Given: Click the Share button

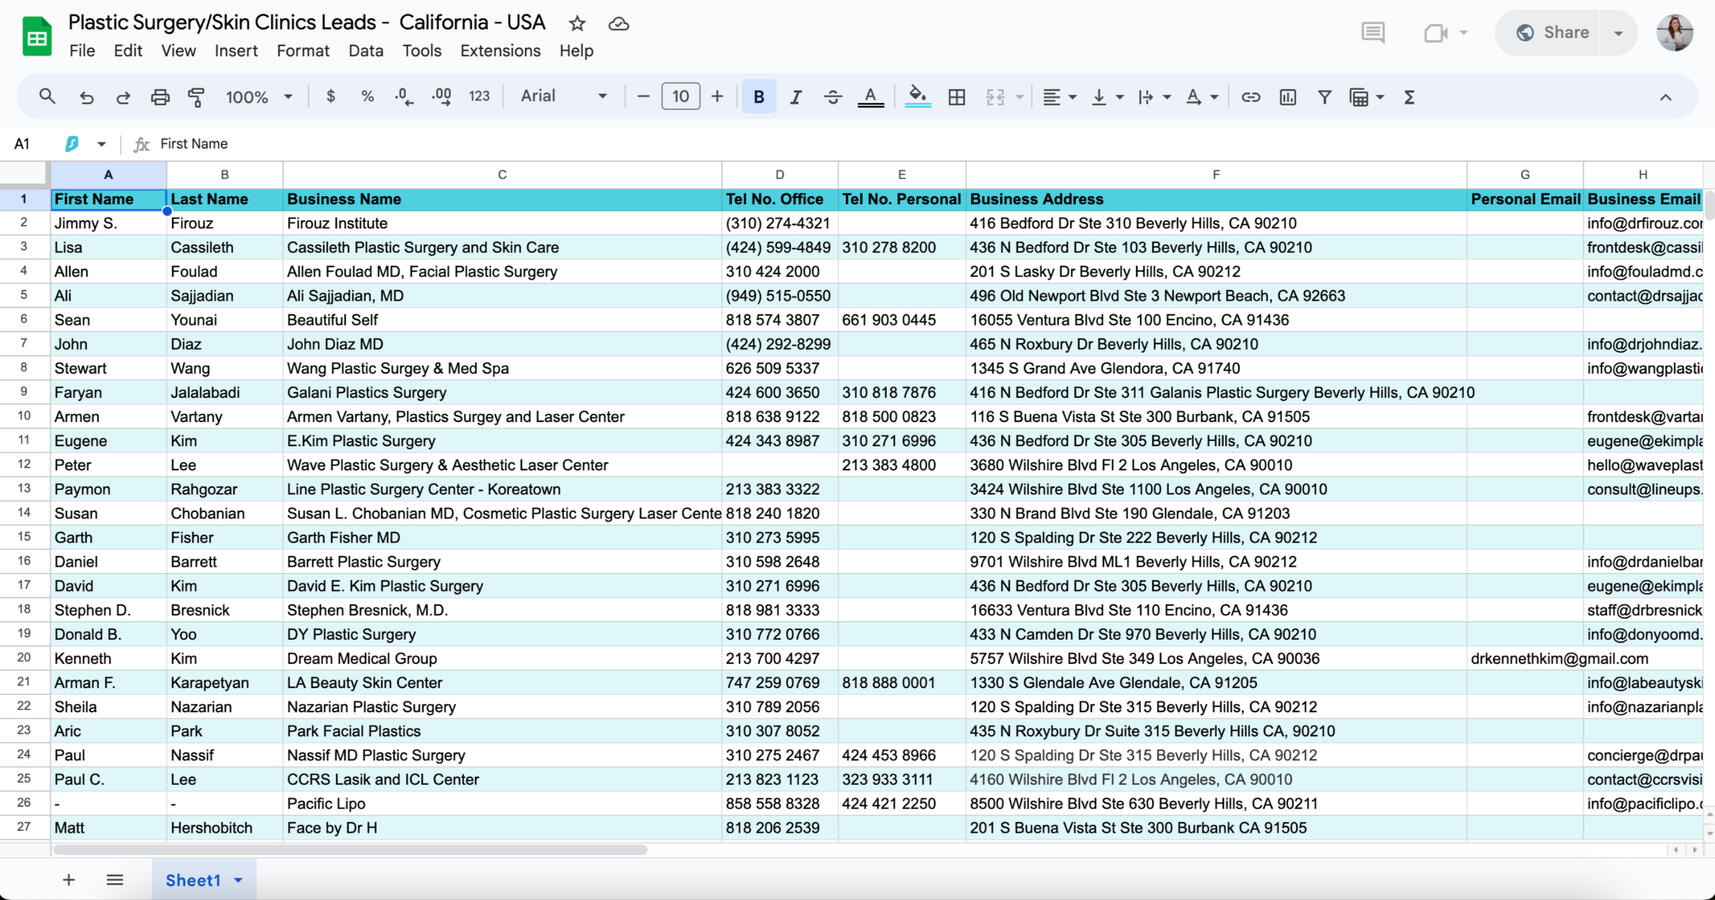Looking at the screenshot, I should tap(1552, 33).
